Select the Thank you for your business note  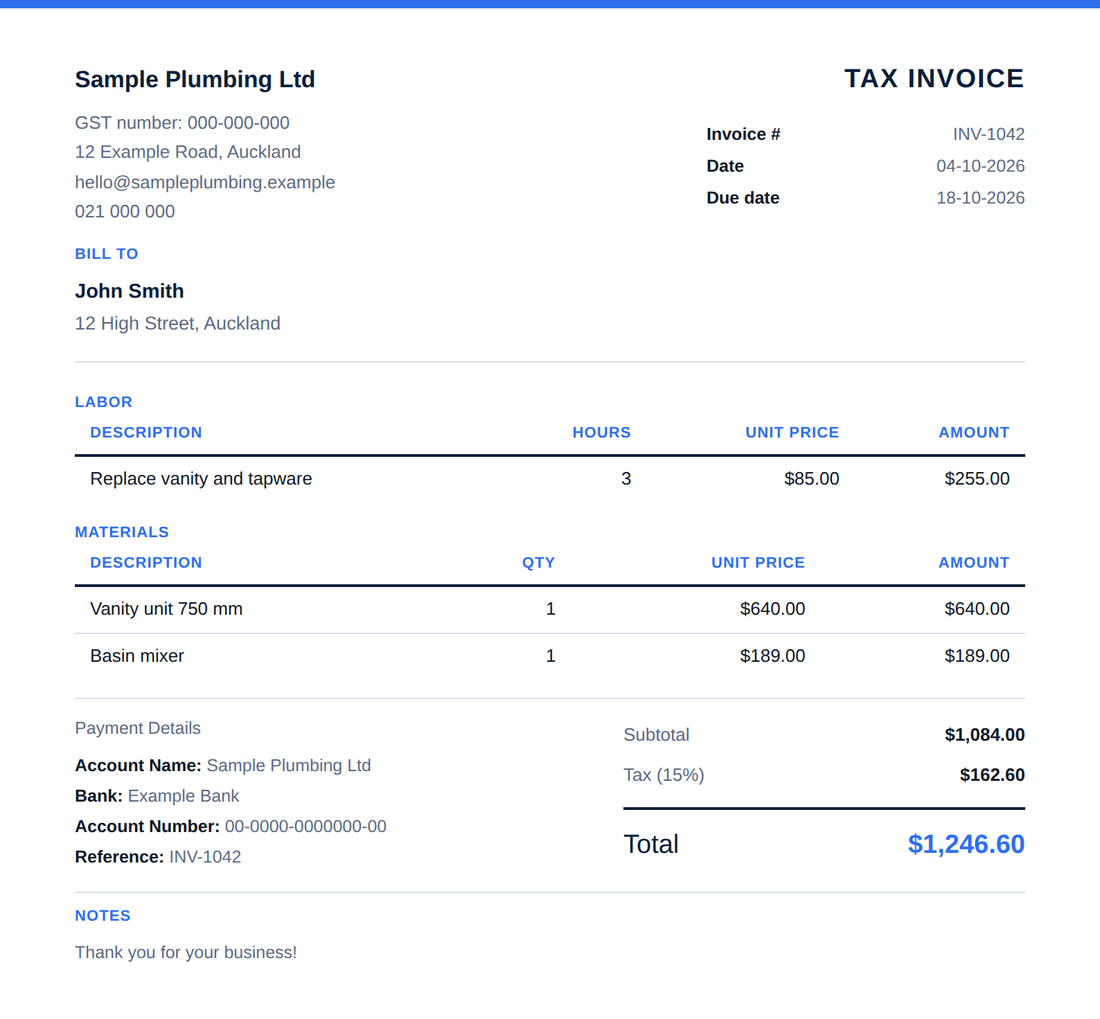pyautogui.click(x=186, y=952)
